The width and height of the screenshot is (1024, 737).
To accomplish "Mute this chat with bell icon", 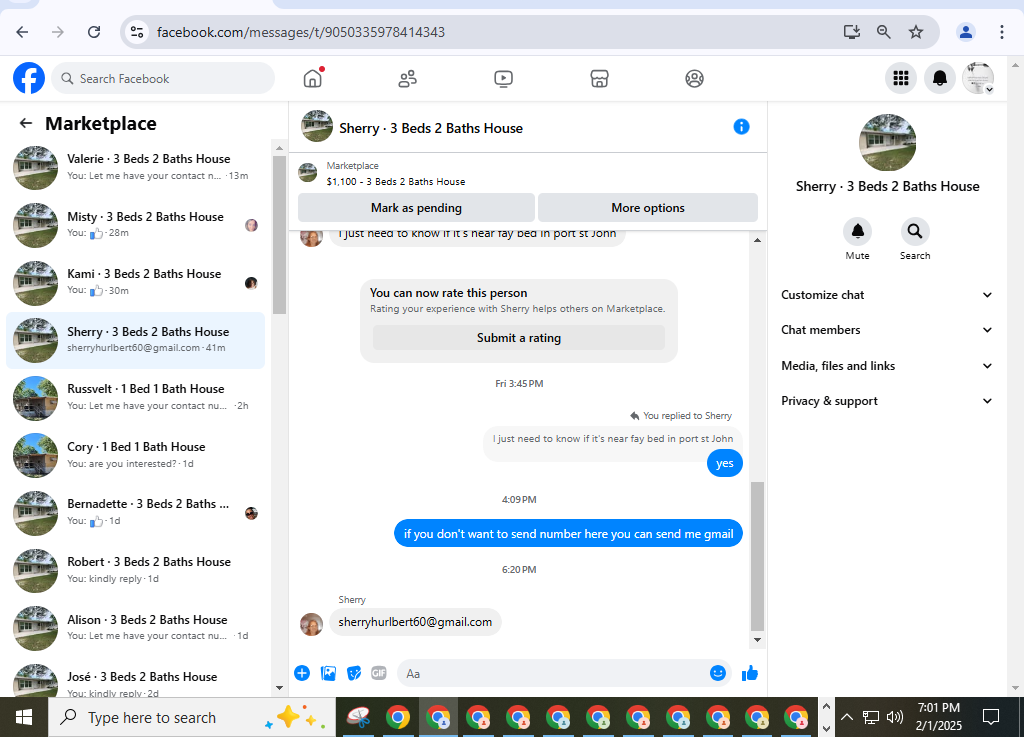I will click(x=857, y=231).
